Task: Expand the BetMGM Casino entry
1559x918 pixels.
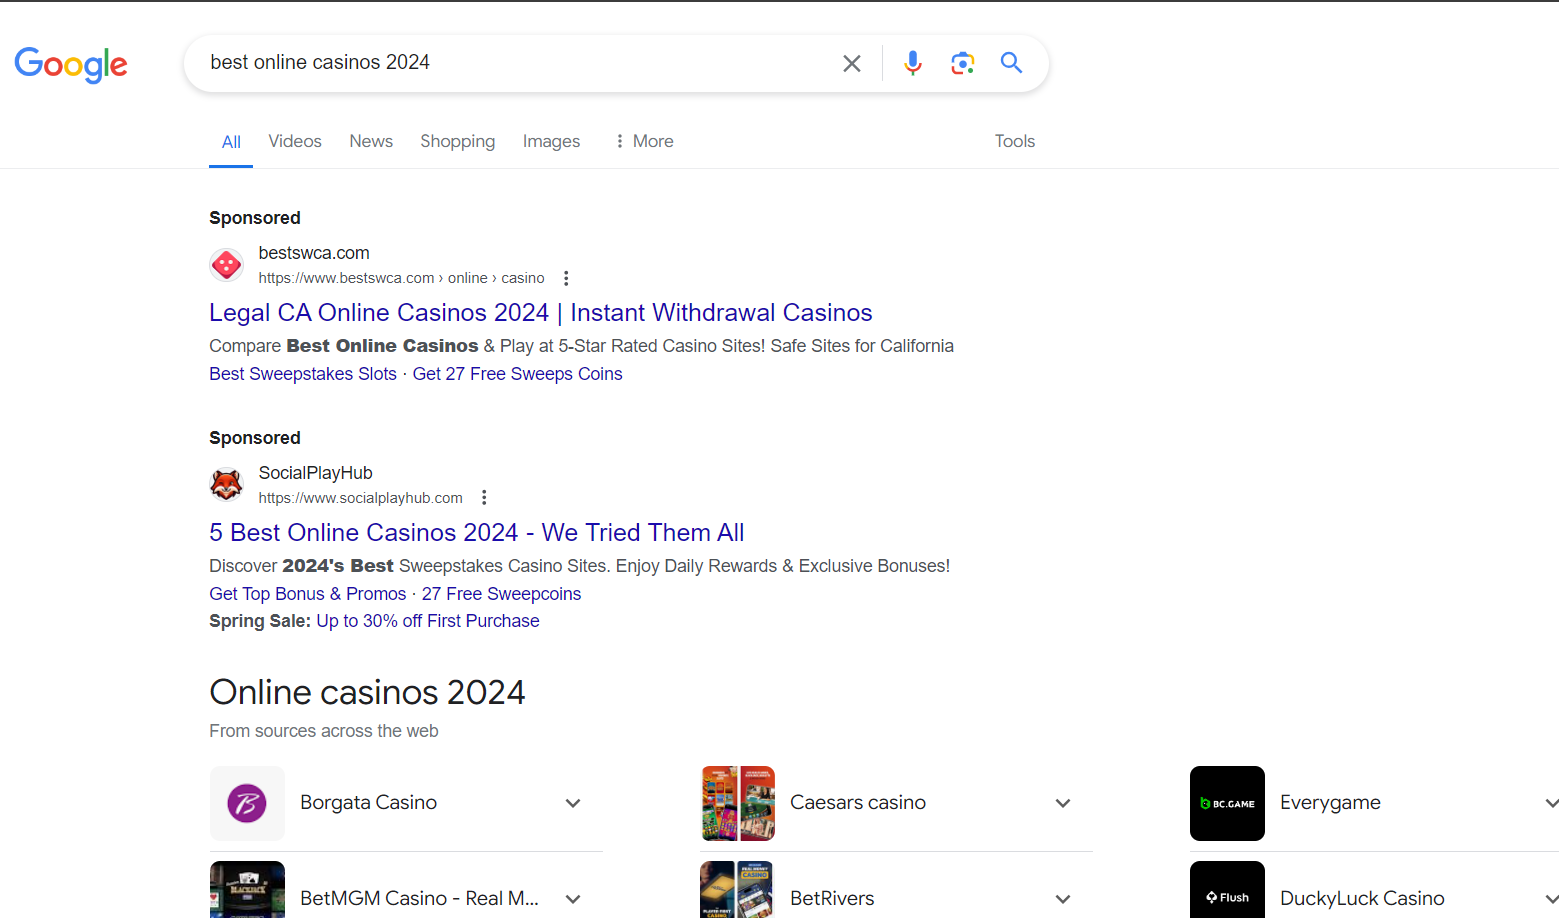Action: click(x=573, y=898)
